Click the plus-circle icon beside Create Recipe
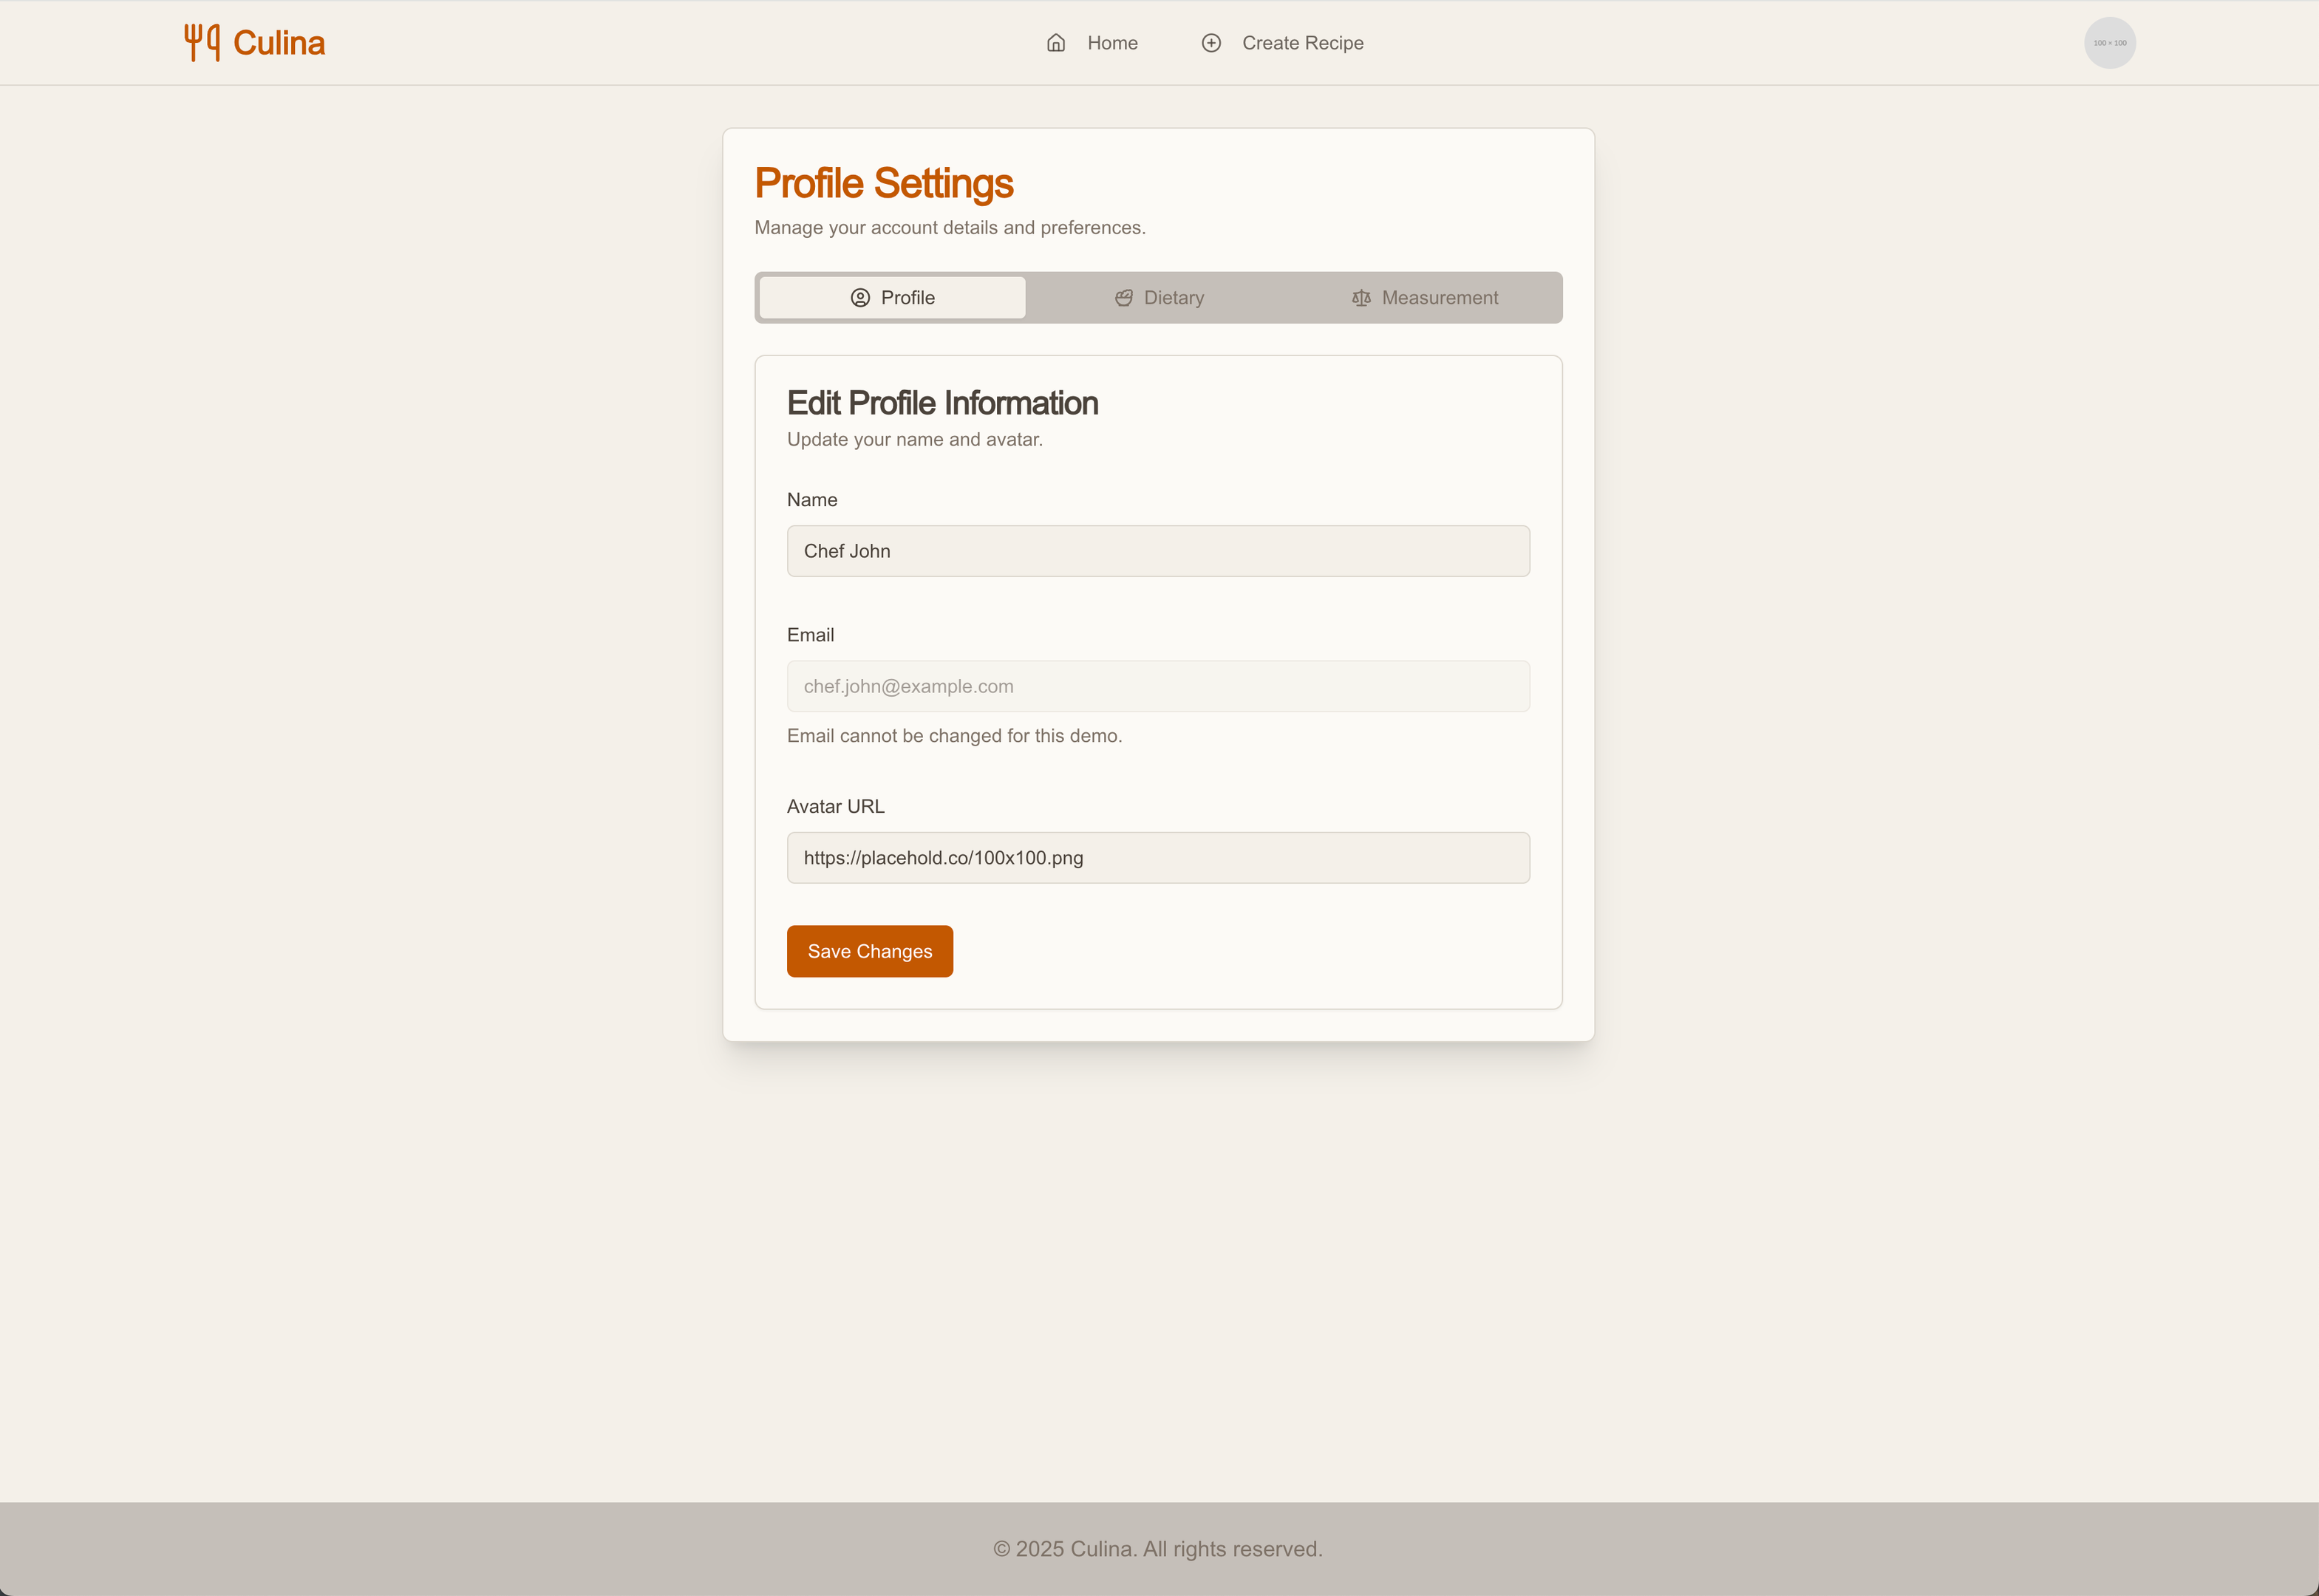Image resolution: width=2319 pixels, height=1596 pixels. (x=1211, y=43)
